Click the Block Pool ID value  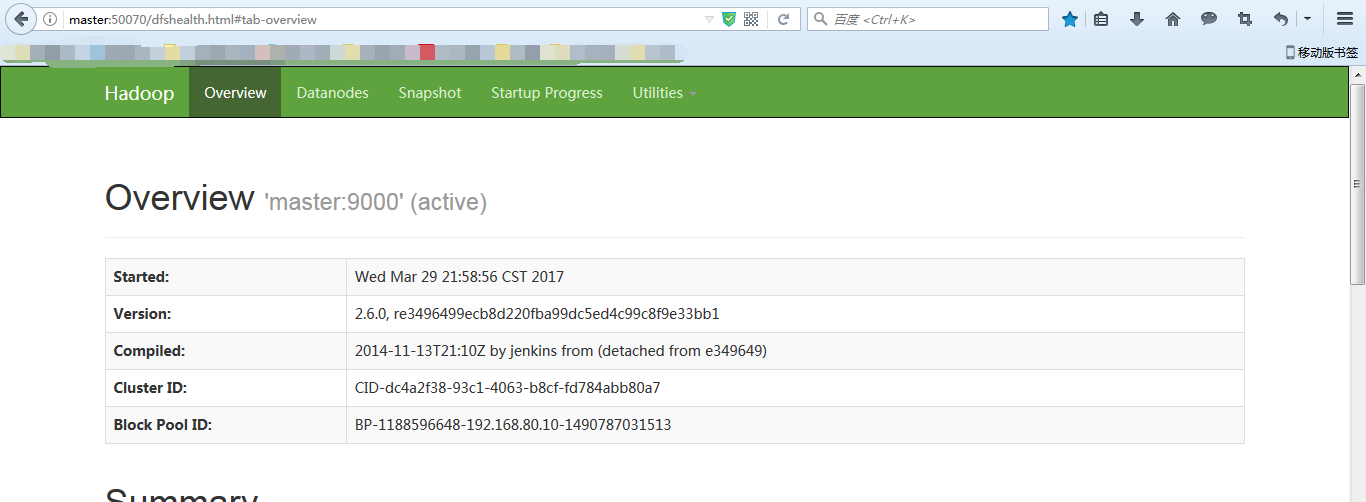513,425
